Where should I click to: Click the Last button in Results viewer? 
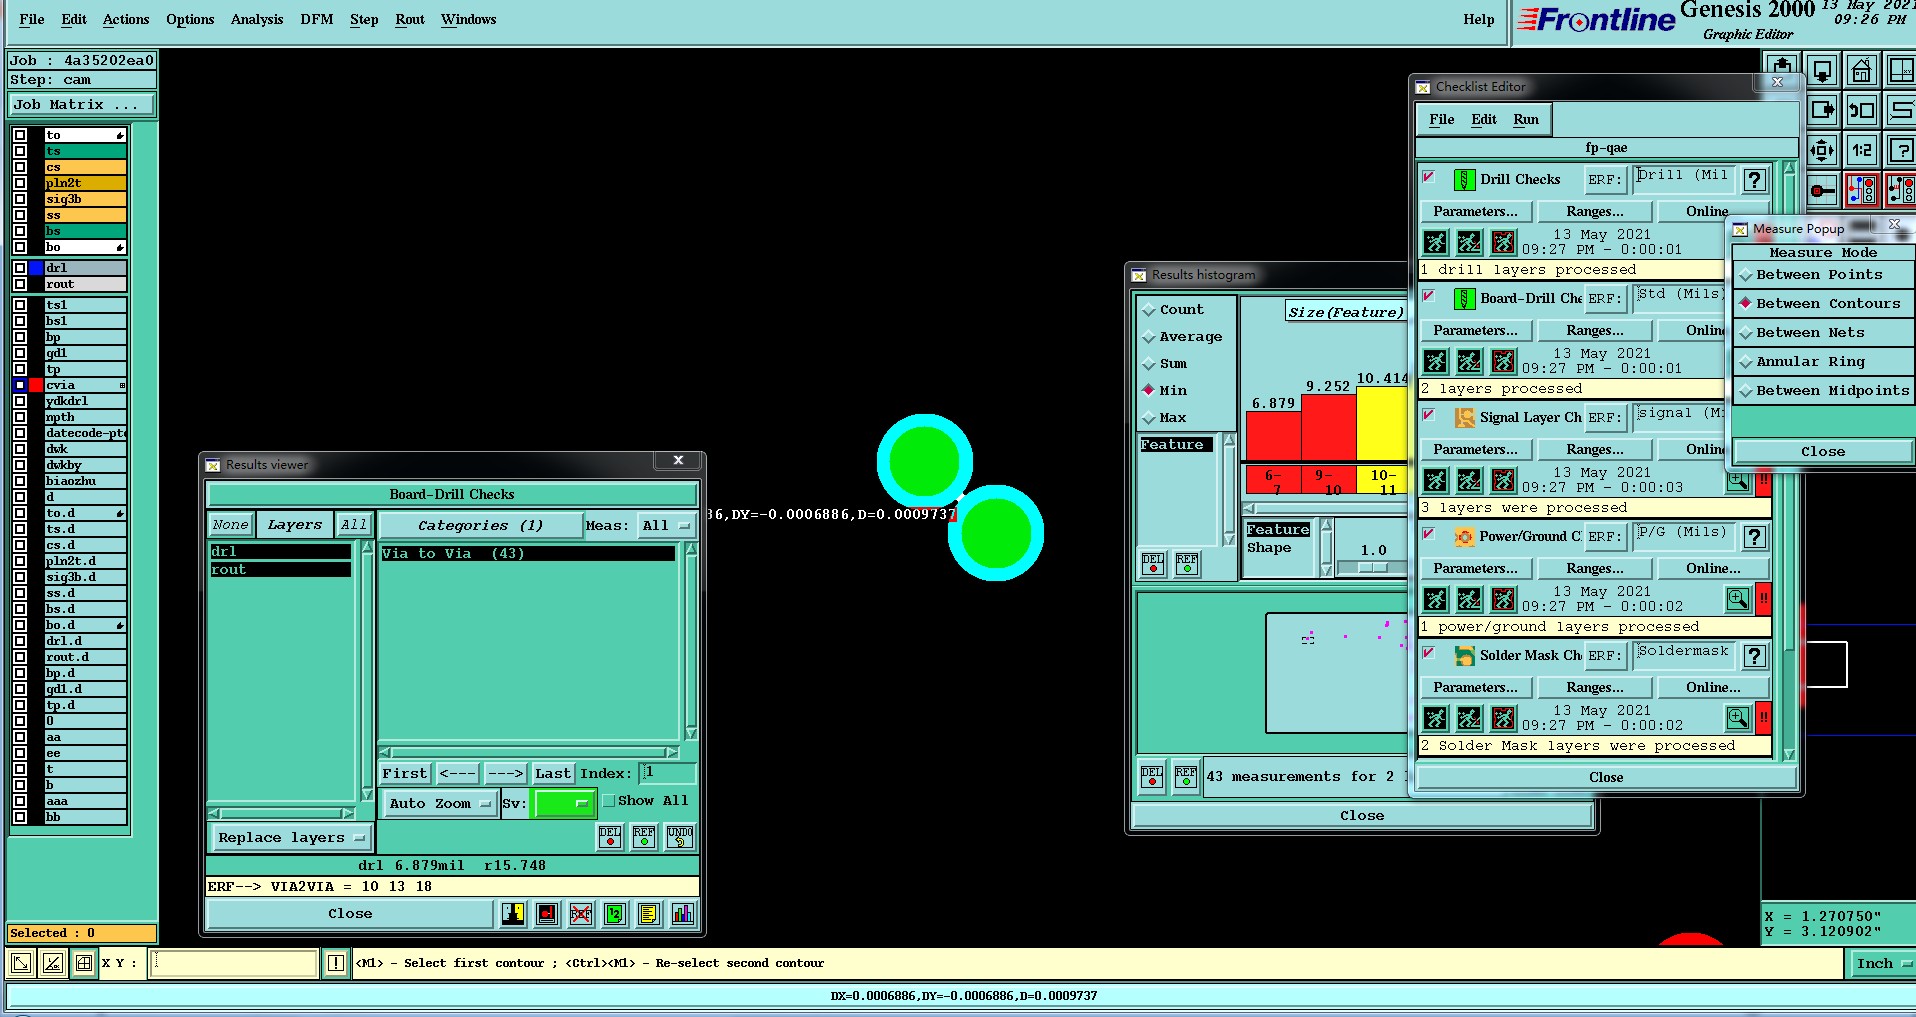coord(552,773)
